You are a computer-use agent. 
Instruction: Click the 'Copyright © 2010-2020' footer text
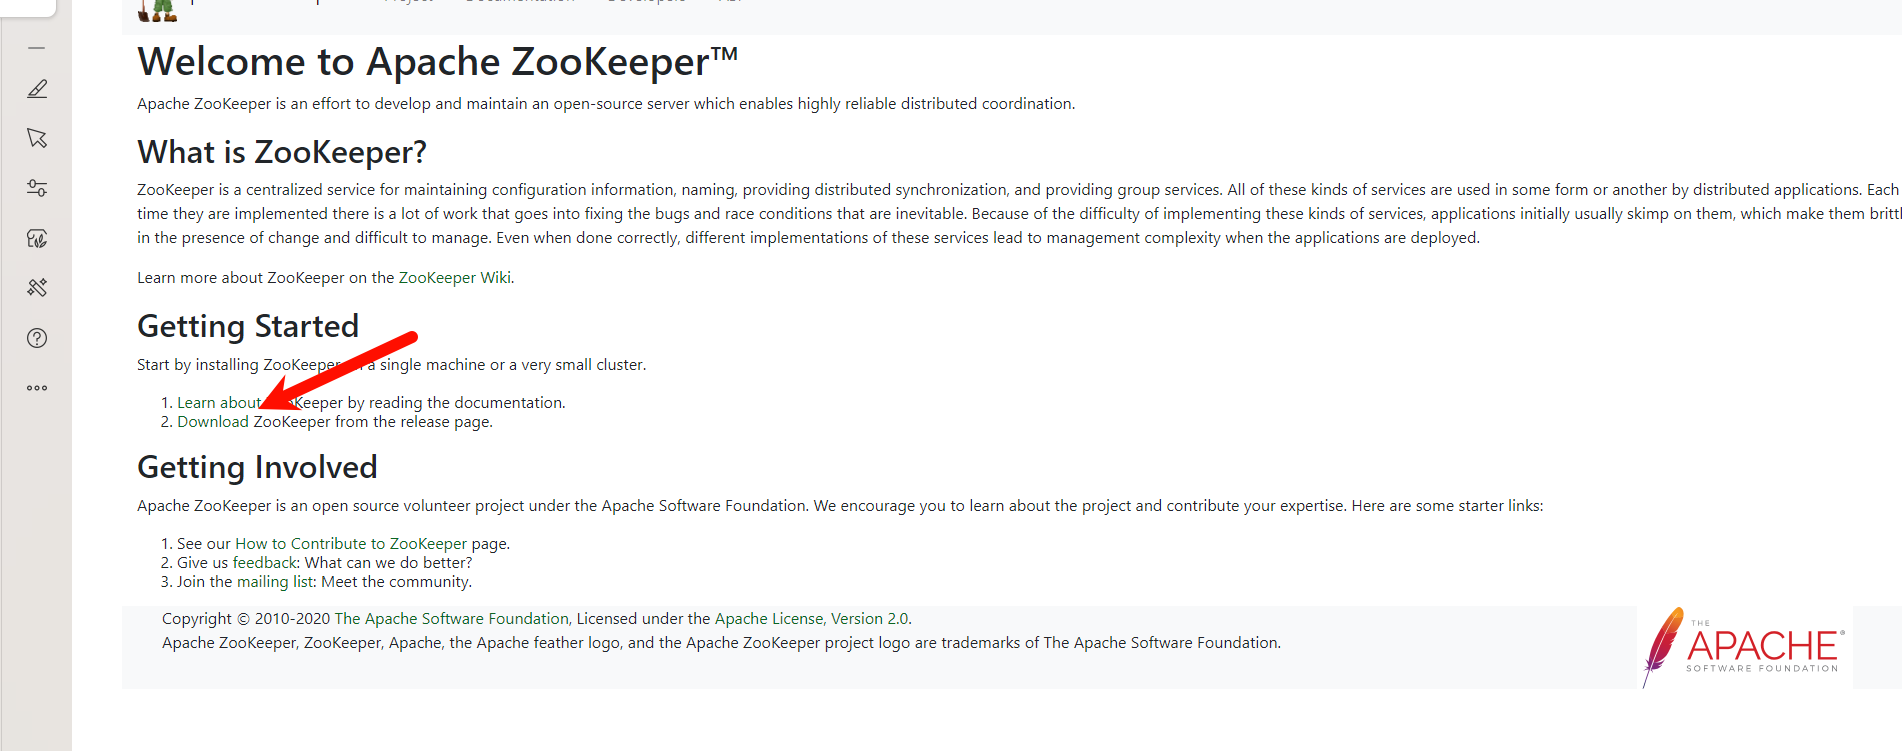246,619
